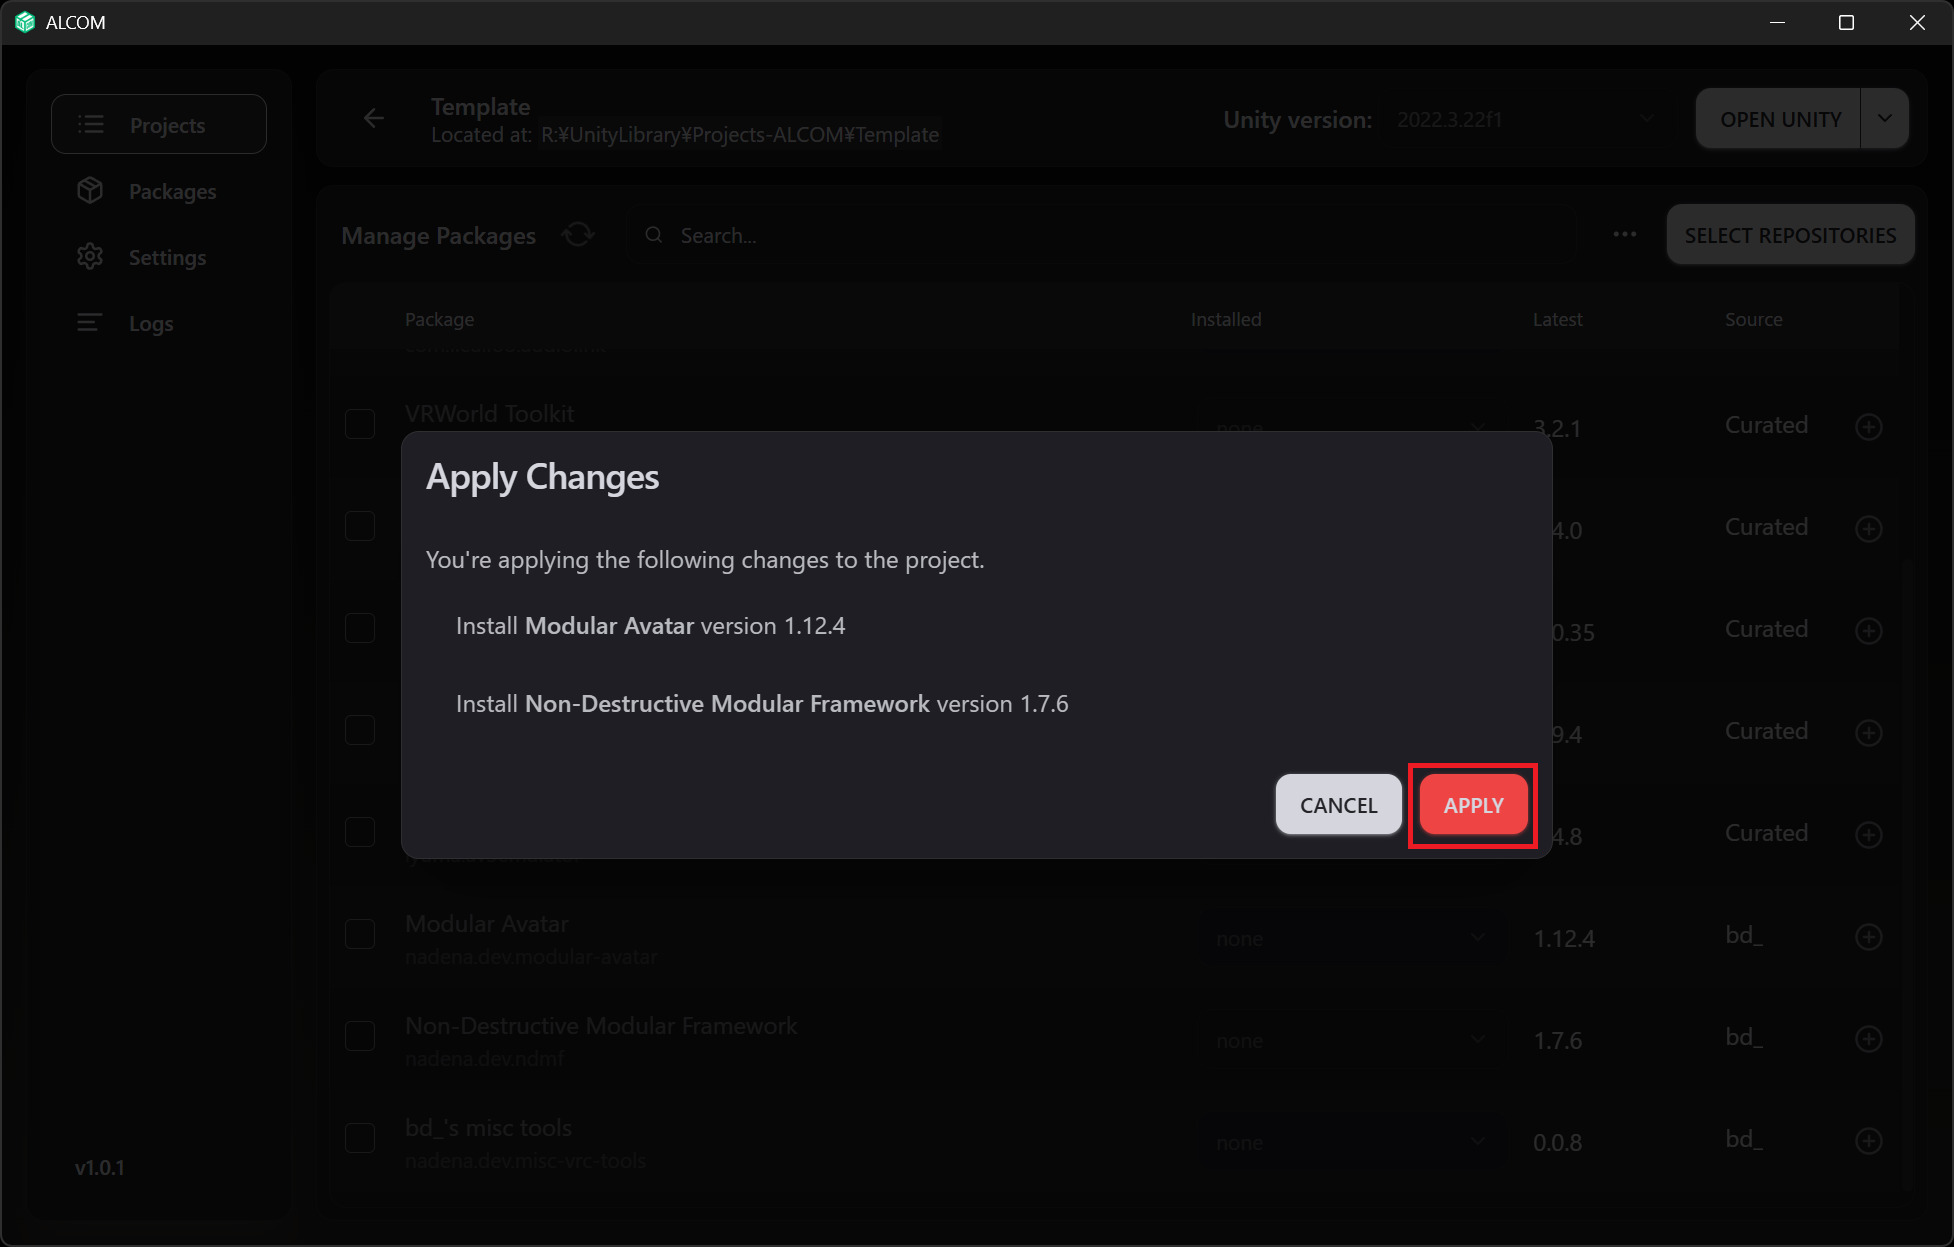Minimize the ALCOM window
This screenshot has height=1247, width=1954.
1777,22
